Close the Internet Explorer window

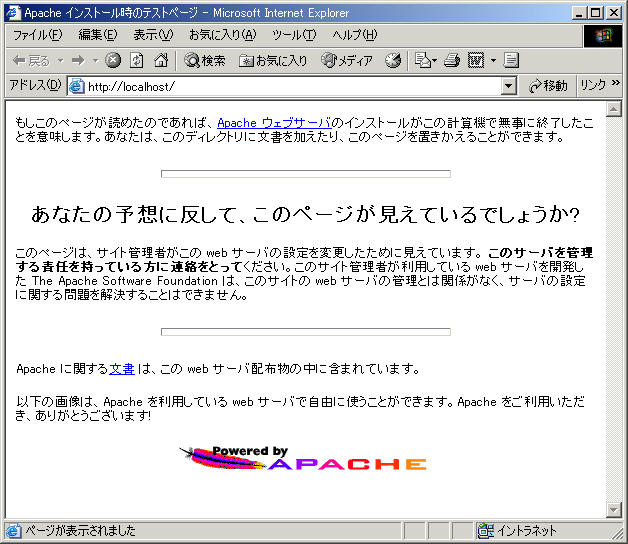tap(614, 13)
